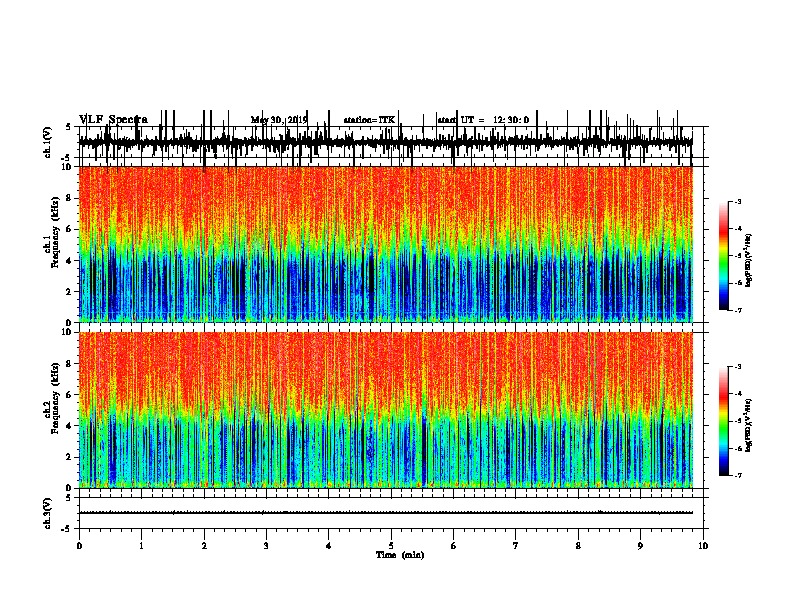Click the ch.2 spectrogram color scale bar
792x612 pixels.
click(724, 421)
